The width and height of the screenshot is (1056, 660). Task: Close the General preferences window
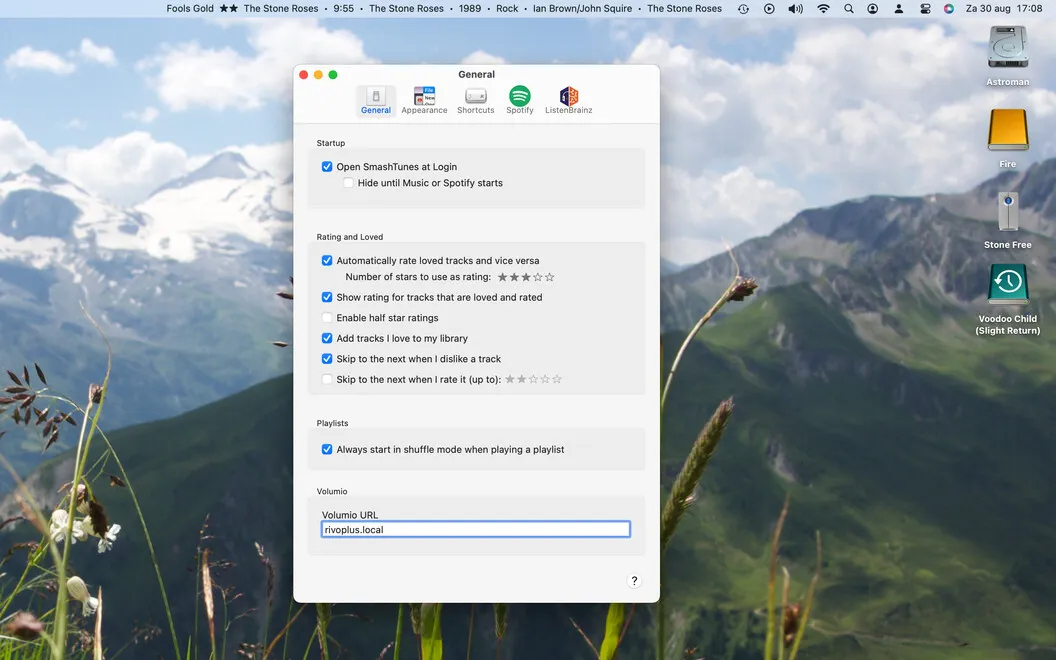coord(304,75)
